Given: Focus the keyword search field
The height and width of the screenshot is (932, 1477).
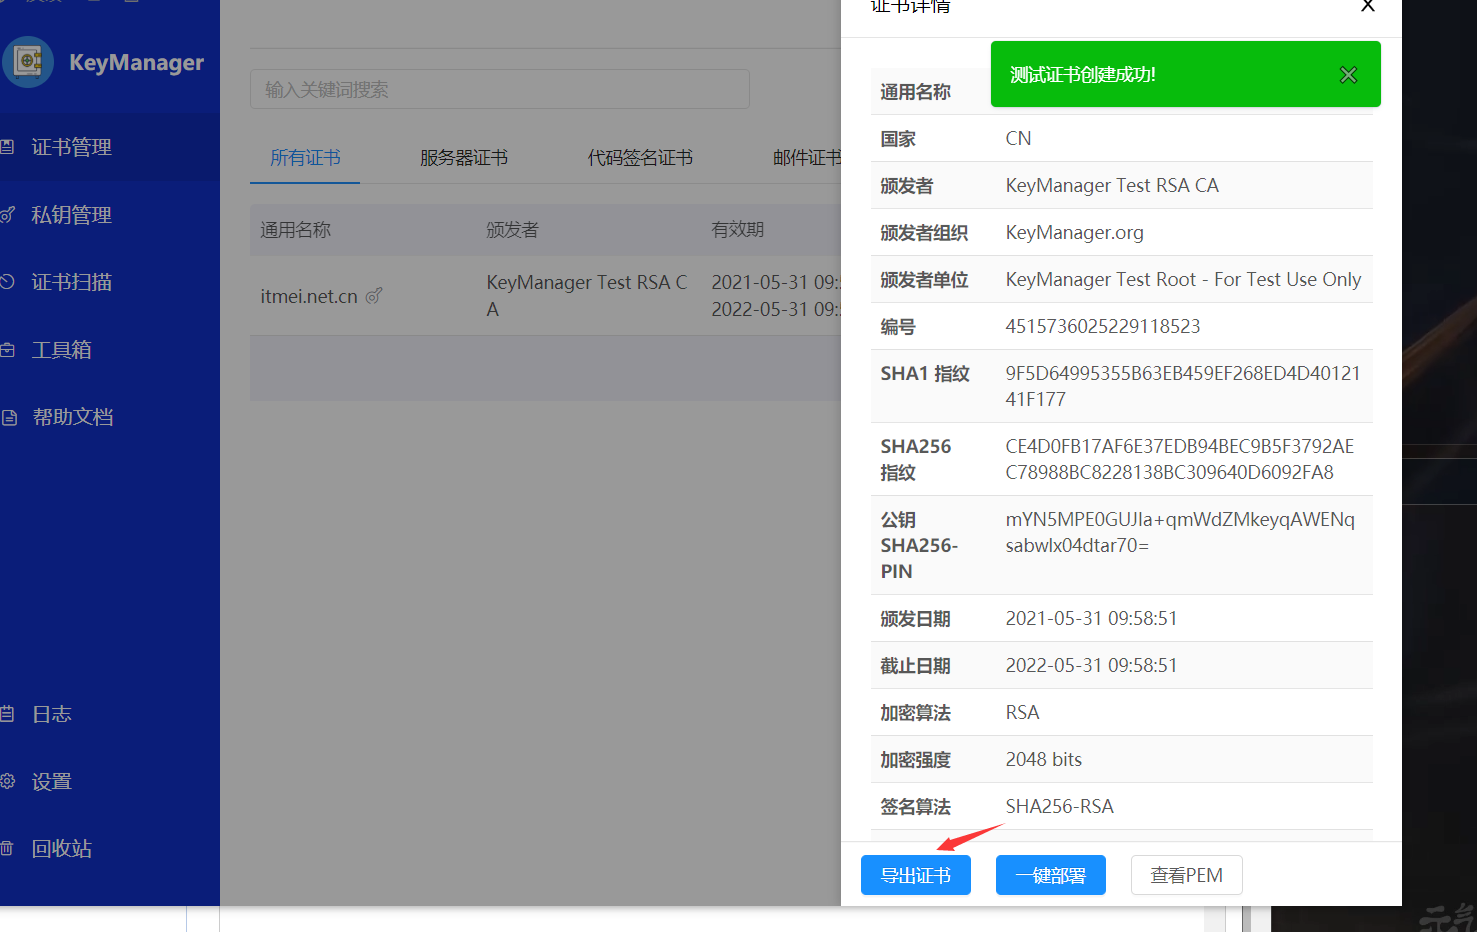Looking at the screenshot, I should pyautogui.click(x=500, y=89).
